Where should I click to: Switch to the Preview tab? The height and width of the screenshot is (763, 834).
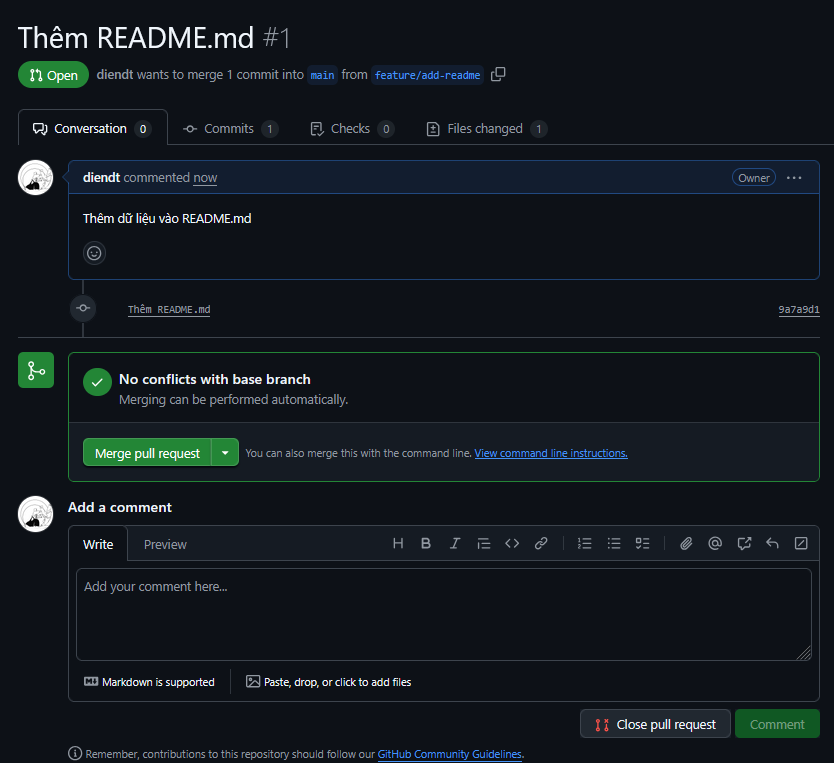(165, 544)
